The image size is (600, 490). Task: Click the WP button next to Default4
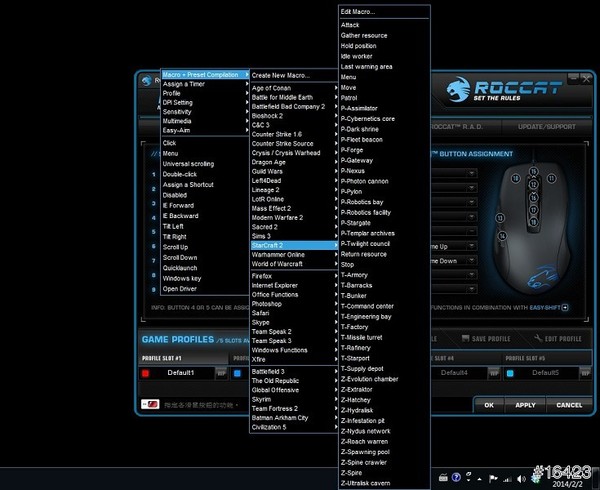coord(494,373)
